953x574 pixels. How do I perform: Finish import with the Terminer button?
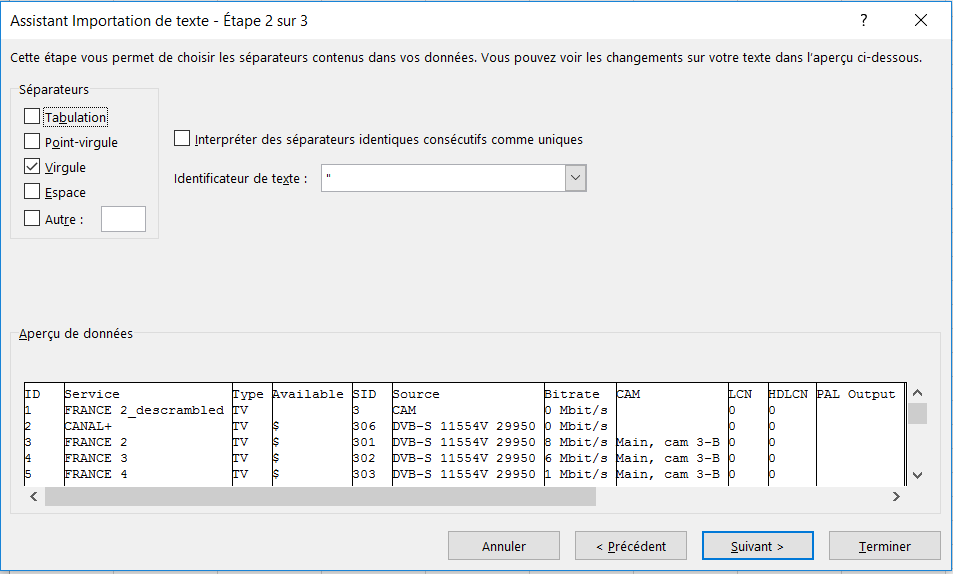click(884, 546)
